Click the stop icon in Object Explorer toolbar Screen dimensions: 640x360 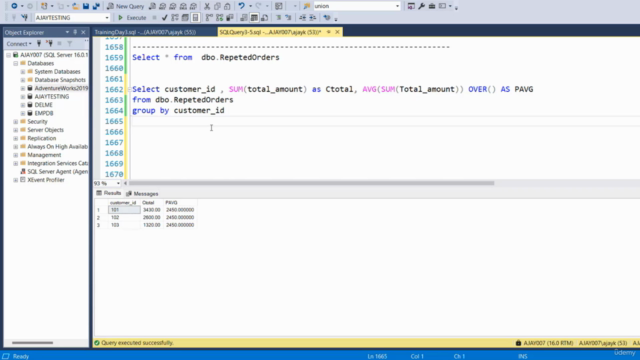(x=60, y=44)
